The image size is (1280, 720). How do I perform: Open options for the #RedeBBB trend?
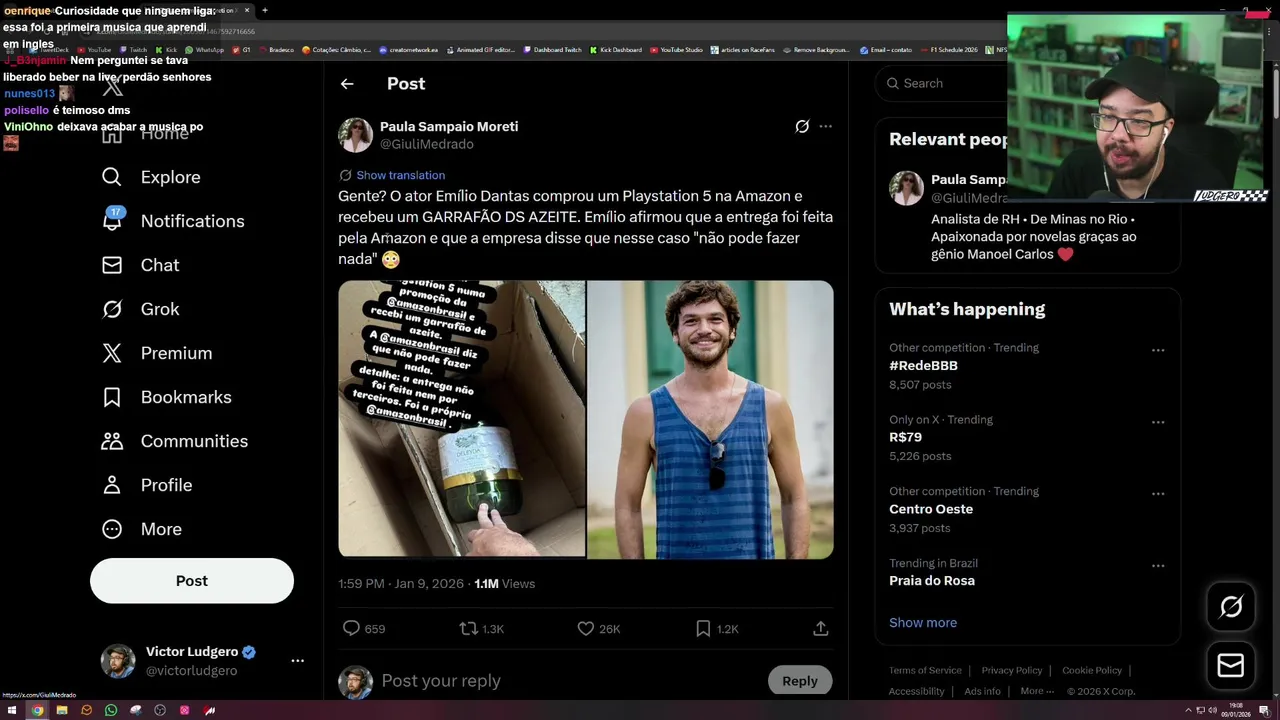(x=1158, y=350)
